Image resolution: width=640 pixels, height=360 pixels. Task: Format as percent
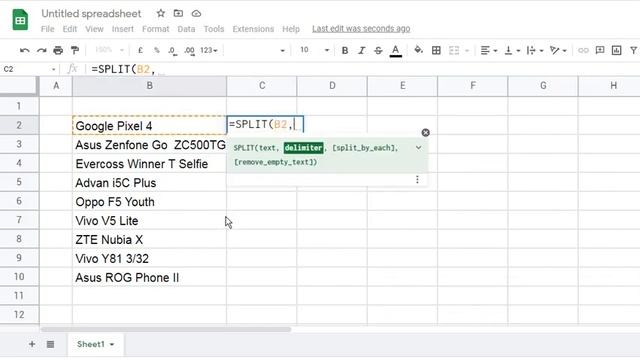[157, 50]
